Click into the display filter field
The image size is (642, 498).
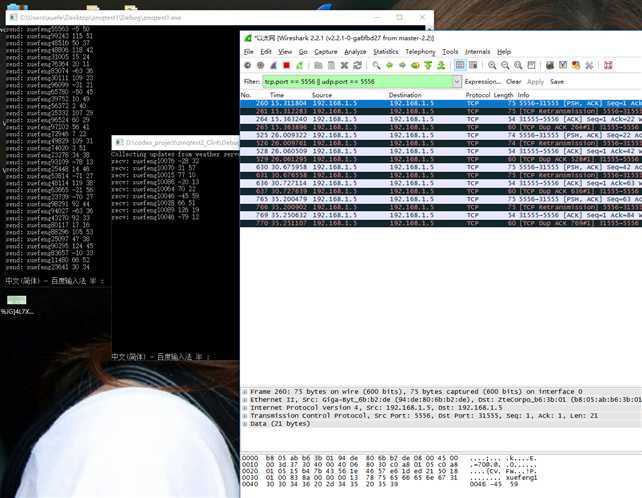358,82
